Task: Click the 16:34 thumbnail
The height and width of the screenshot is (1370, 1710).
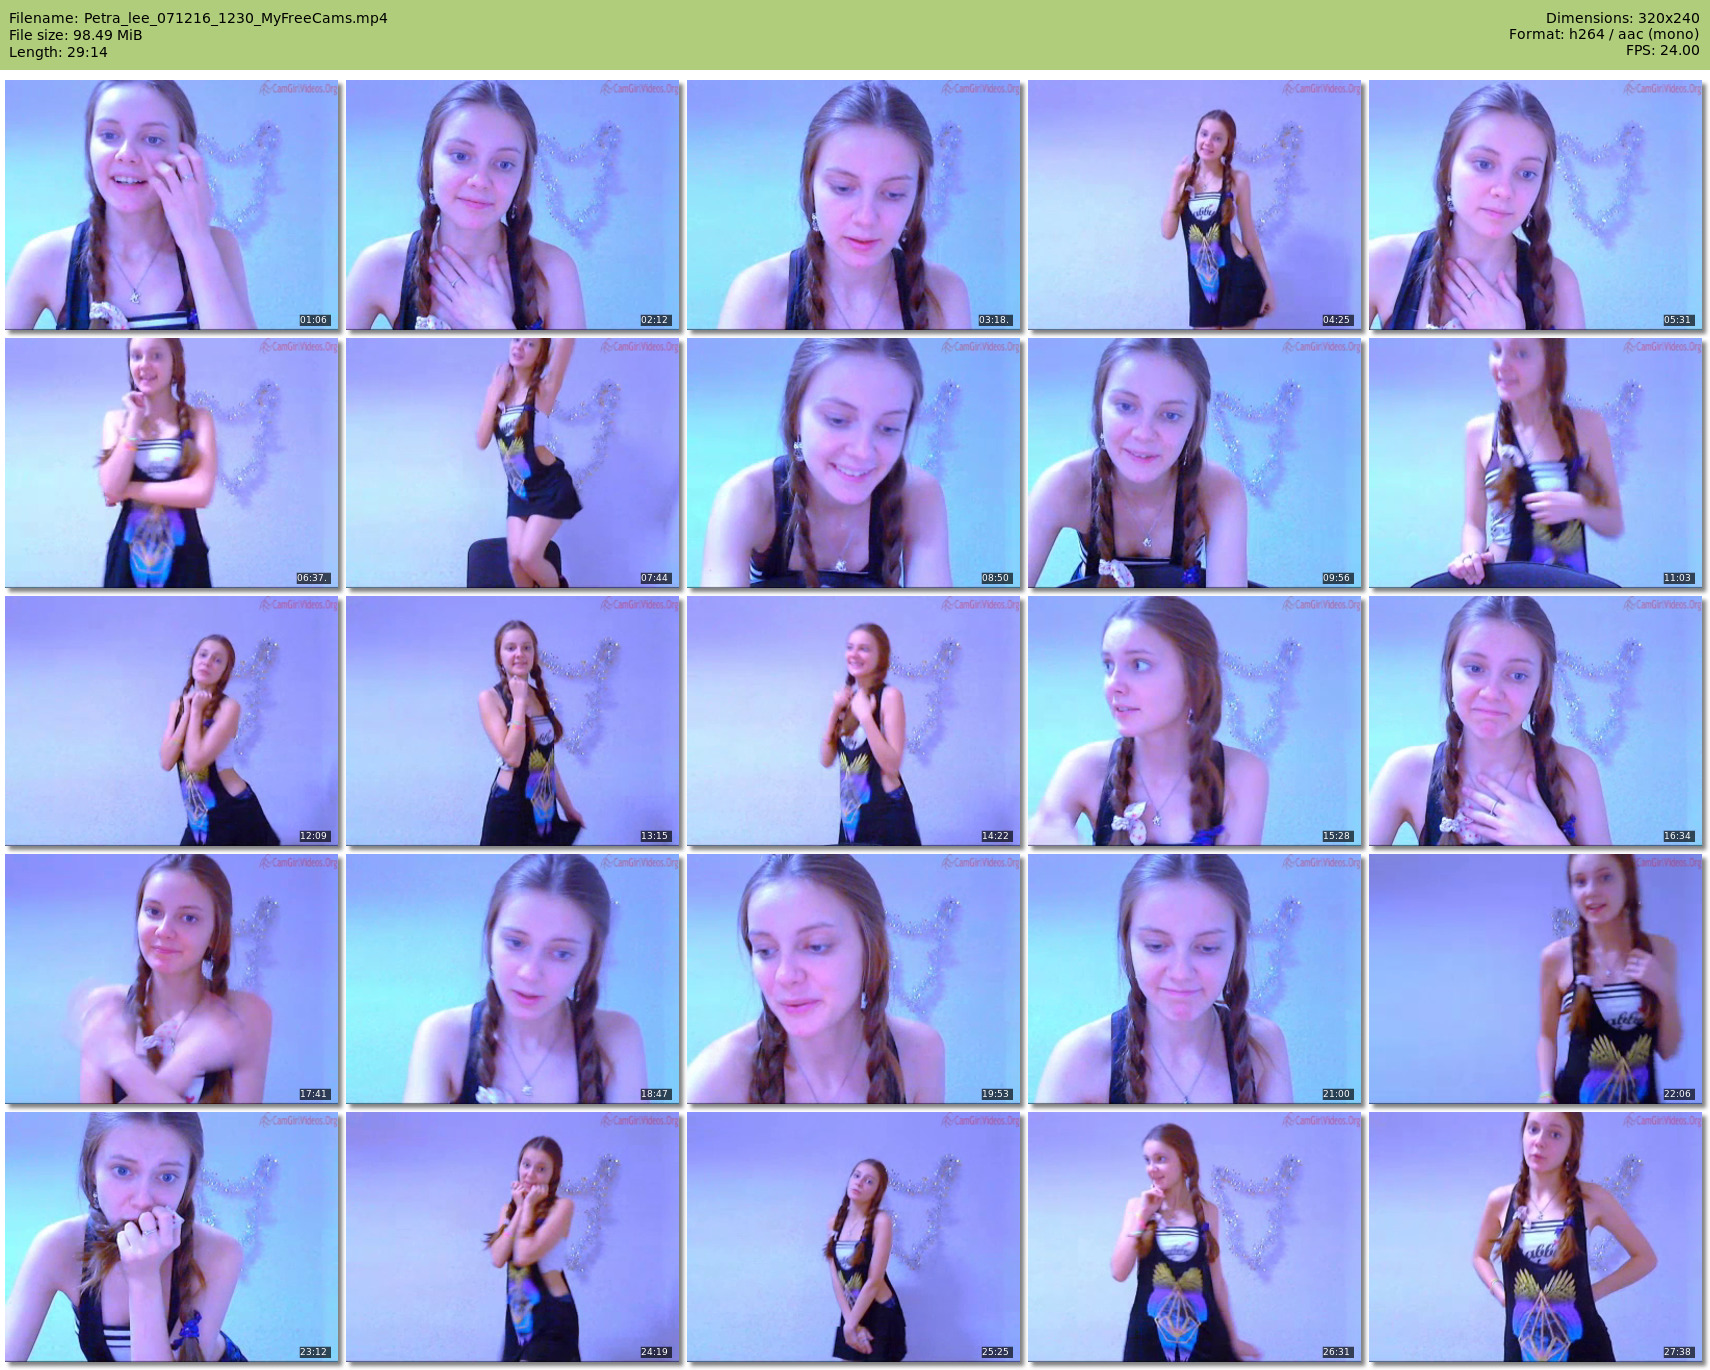Action: [1536, 721]
